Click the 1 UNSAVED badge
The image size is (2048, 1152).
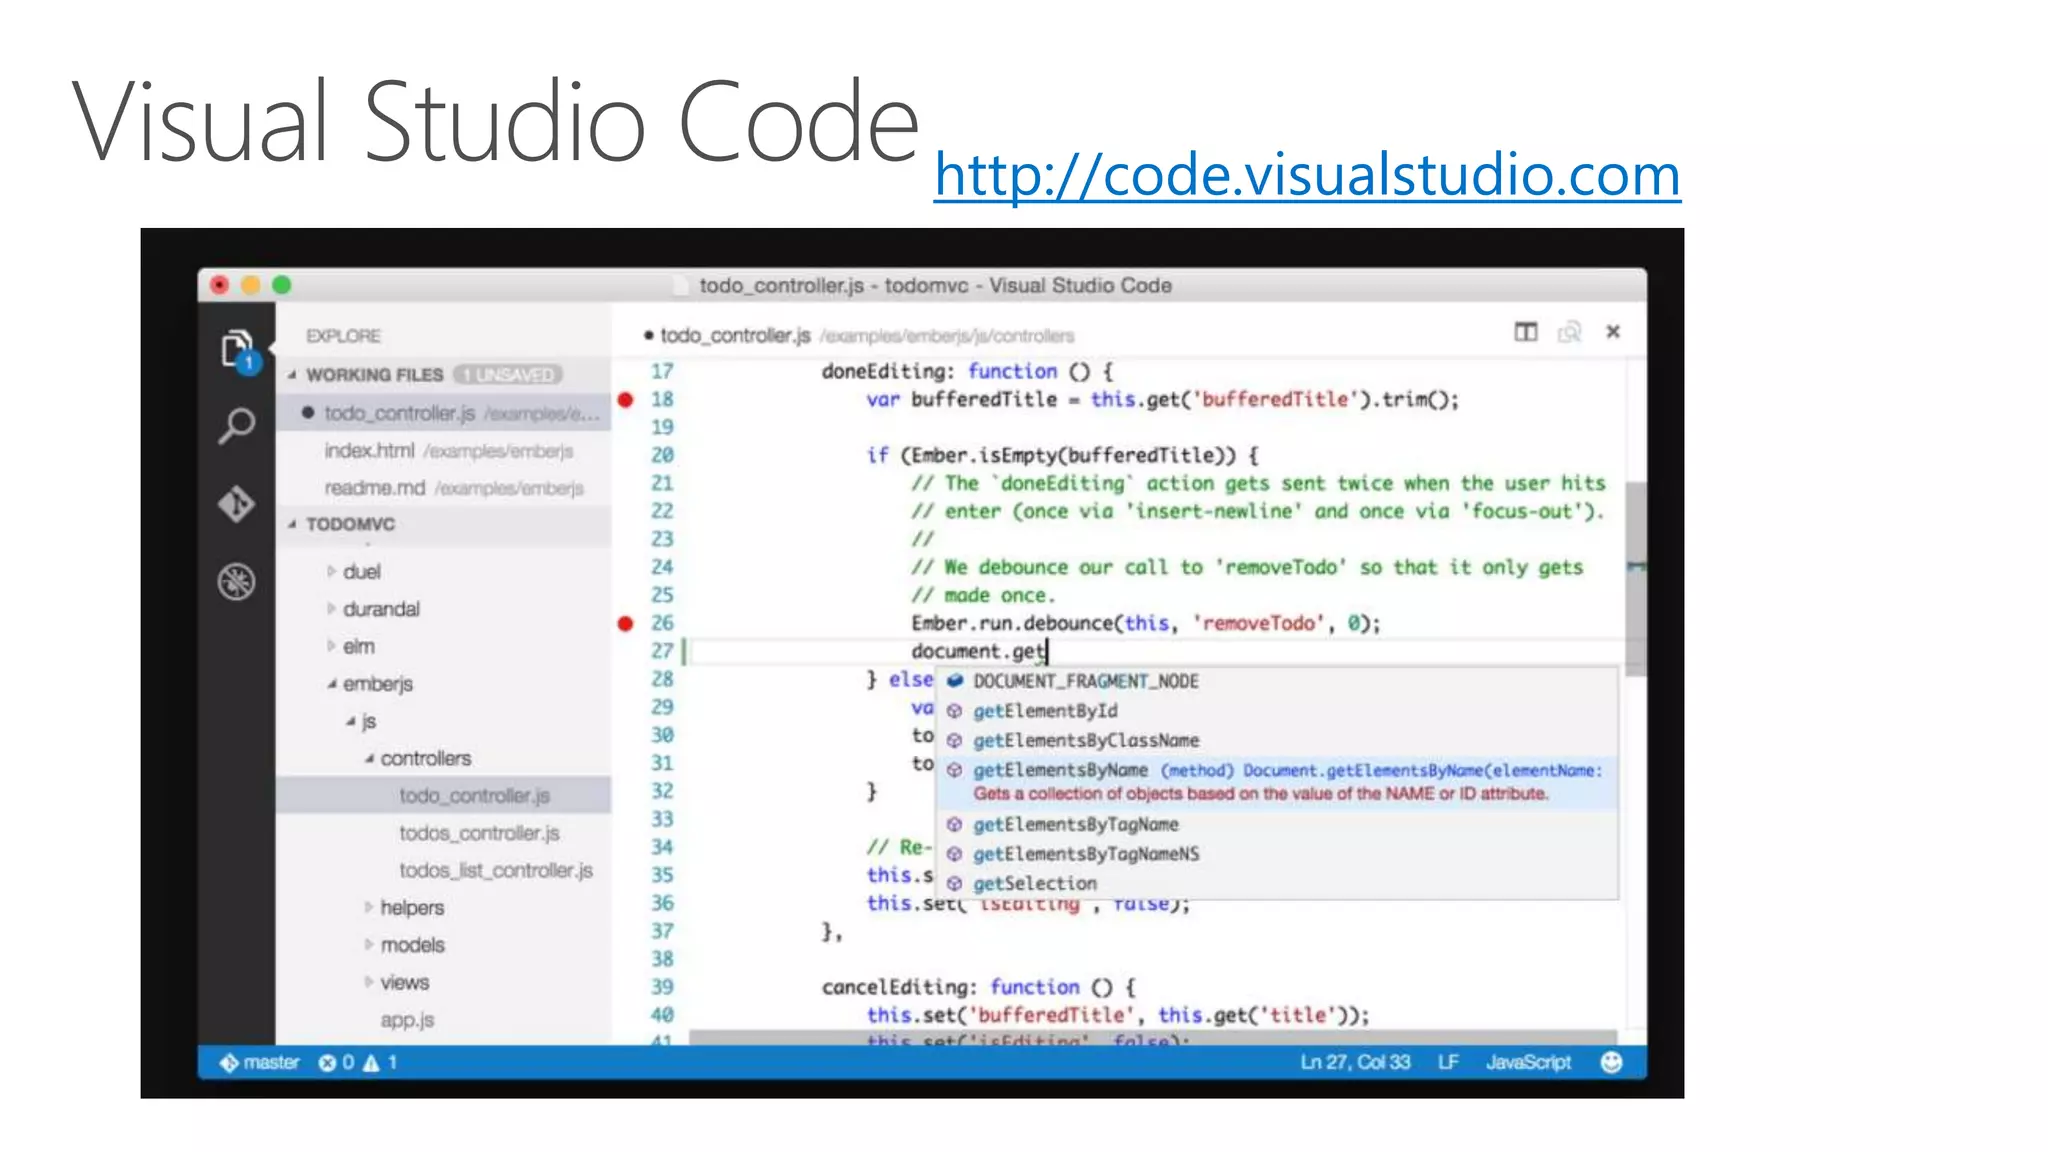point(508,375)
